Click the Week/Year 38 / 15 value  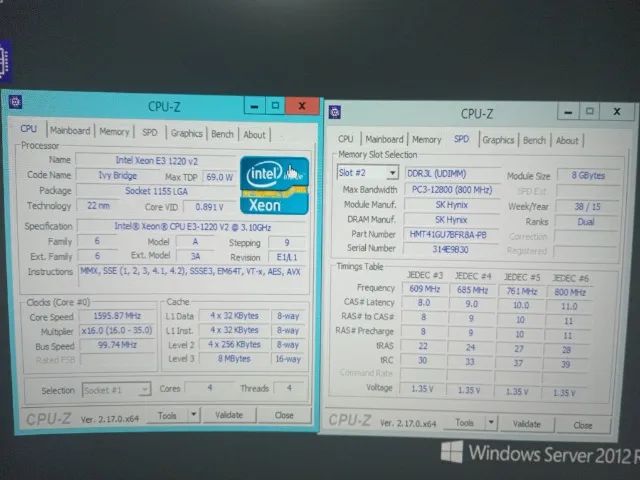587,207
